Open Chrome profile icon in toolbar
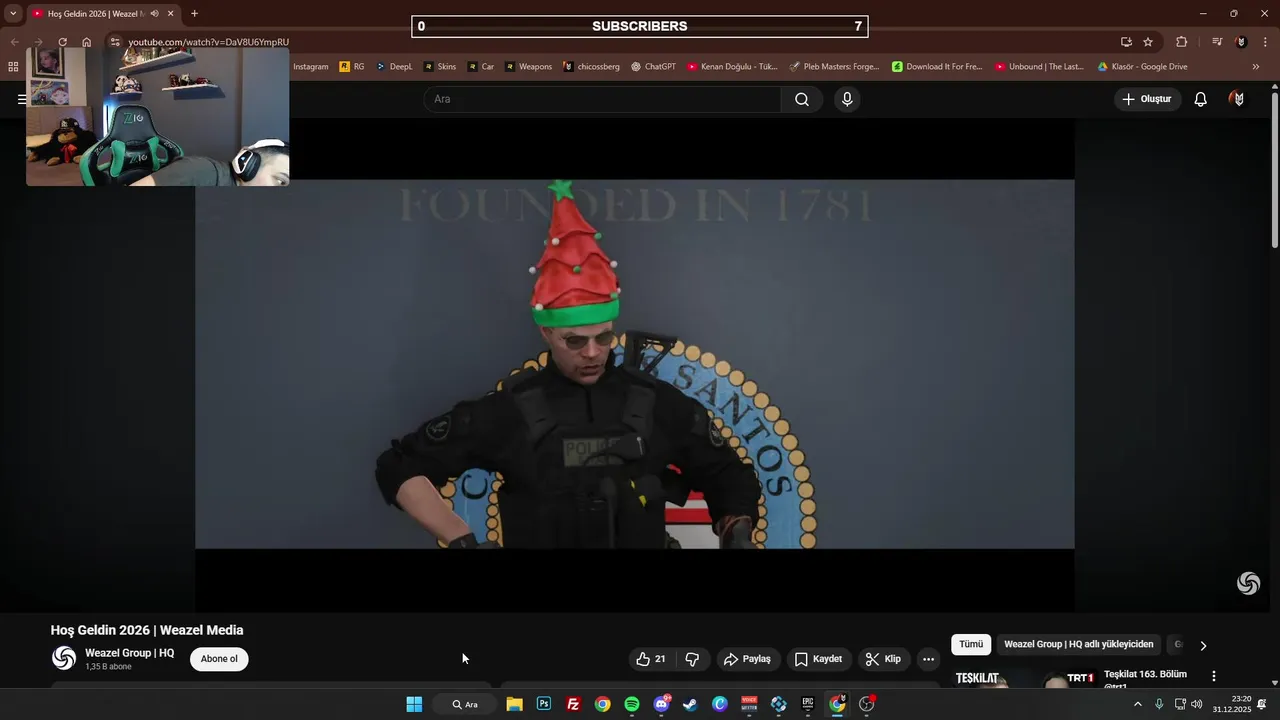Viewport: 1280px width, 720px height. [1241, 42]
